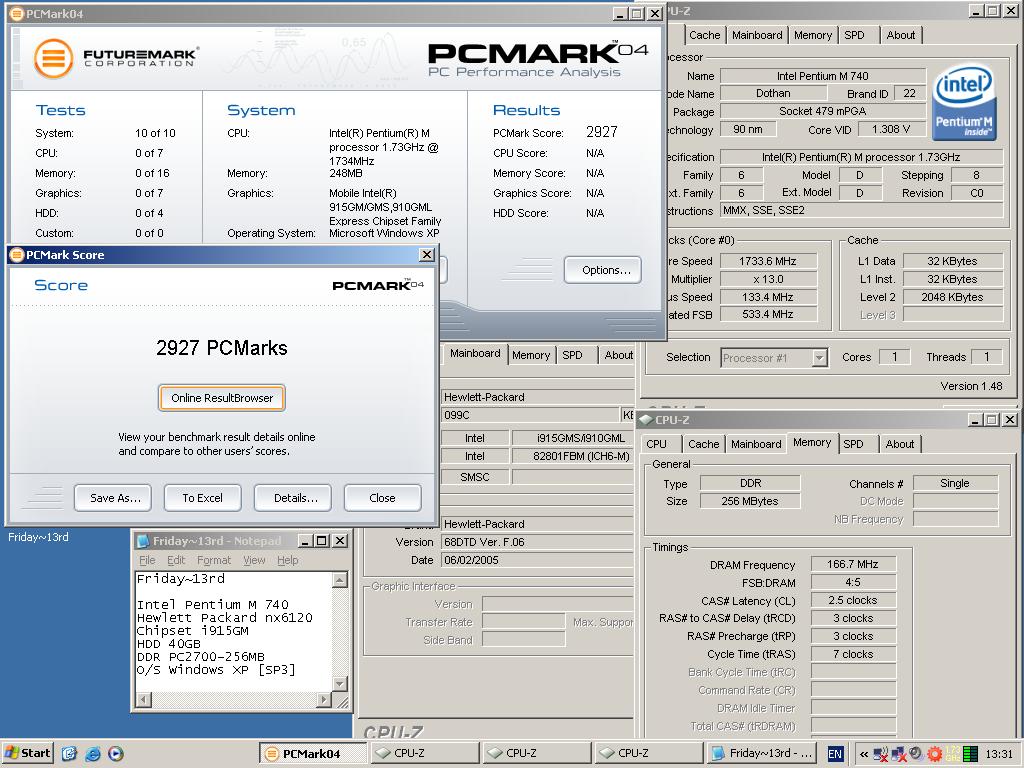1024x768 pixels.
Task: Open Options... in PCMark04 window
Action: (x=603, y=270)
